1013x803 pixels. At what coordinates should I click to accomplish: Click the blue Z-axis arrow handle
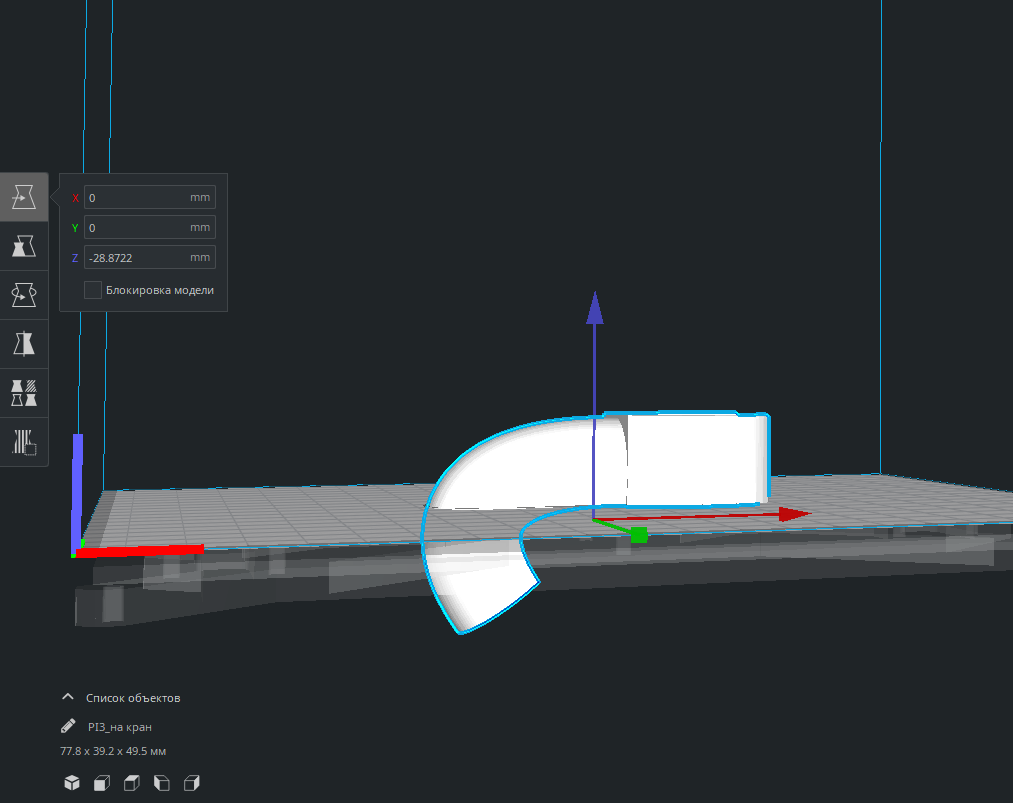click(595, 308)
